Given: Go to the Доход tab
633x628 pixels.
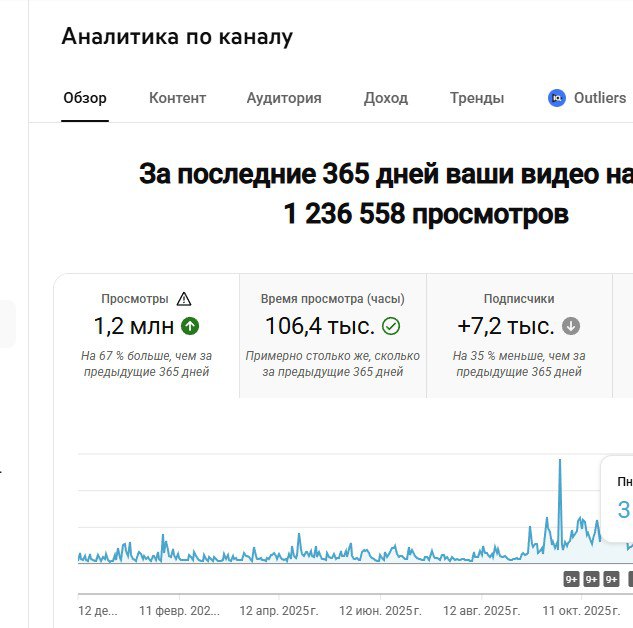Looking at the screenshot, I should pos(385,98).
